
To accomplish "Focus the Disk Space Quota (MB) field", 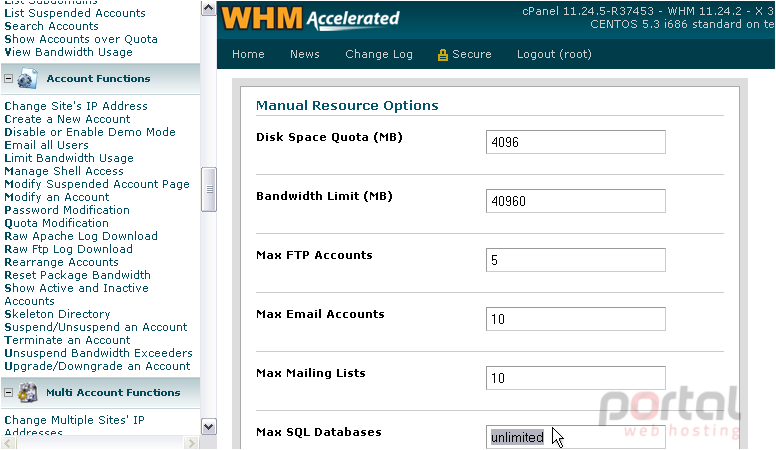I will tap(576, 142).
